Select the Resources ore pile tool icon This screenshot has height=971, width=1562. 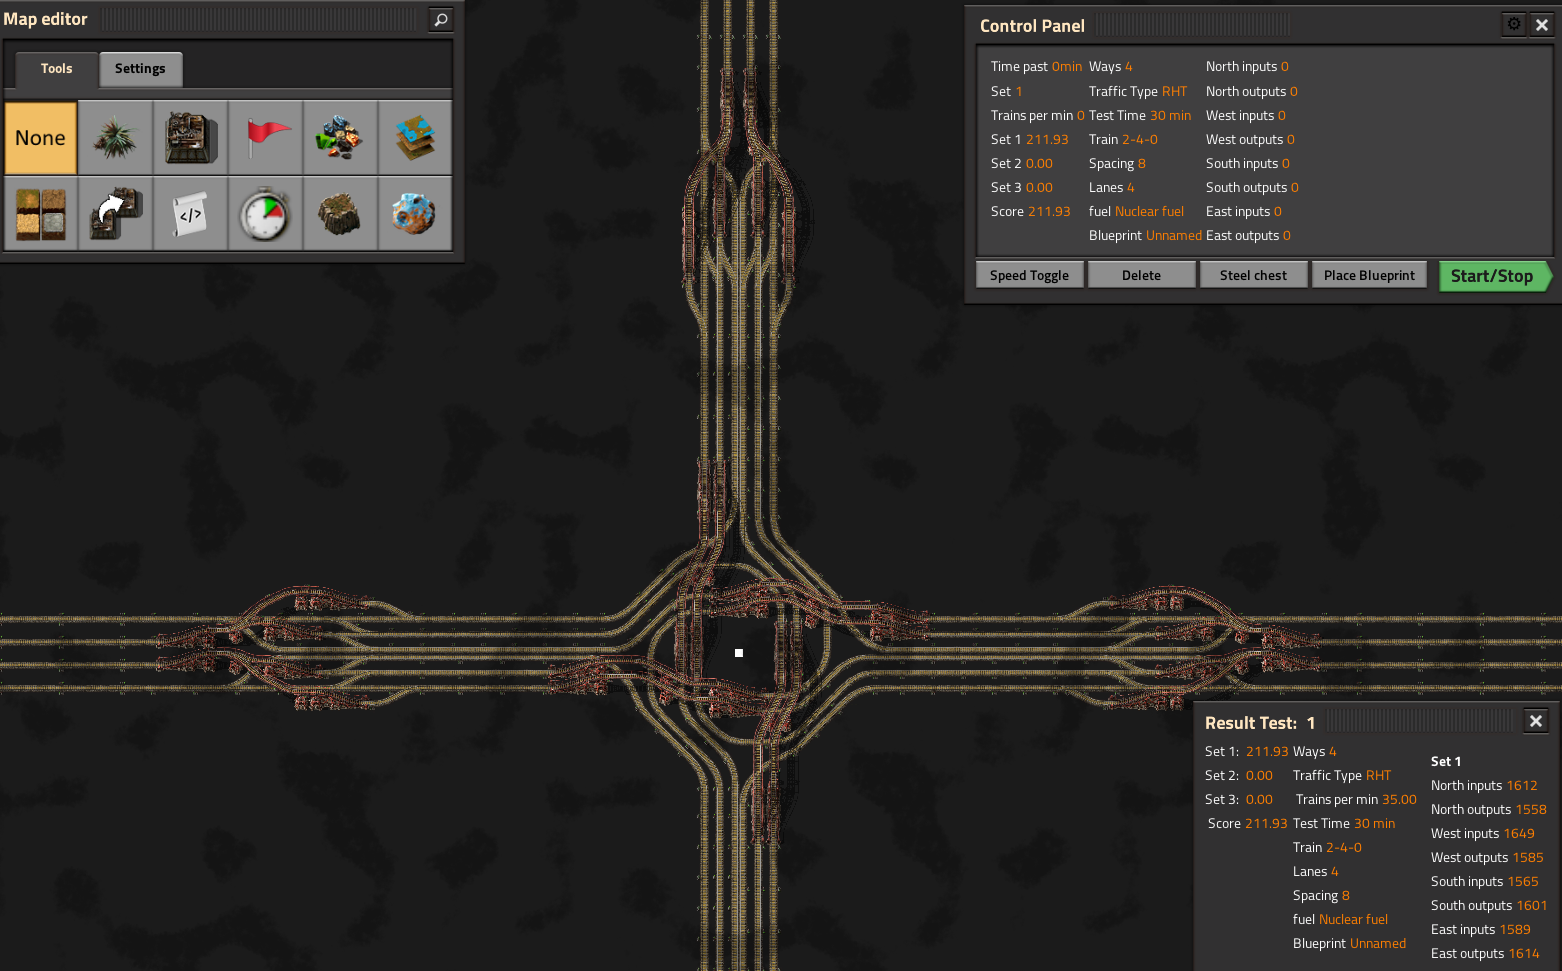[x=341, y=138]
